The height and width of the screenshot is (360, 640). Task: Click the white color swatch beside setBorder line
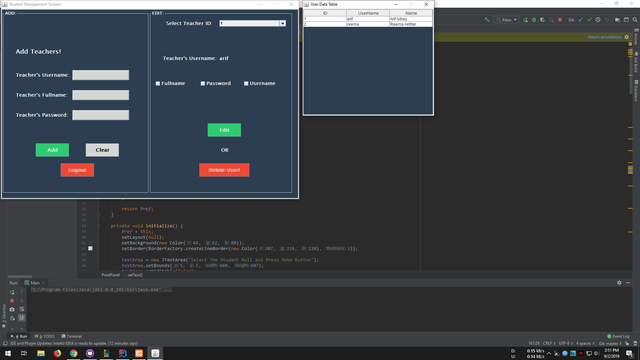tap(90, 248)
